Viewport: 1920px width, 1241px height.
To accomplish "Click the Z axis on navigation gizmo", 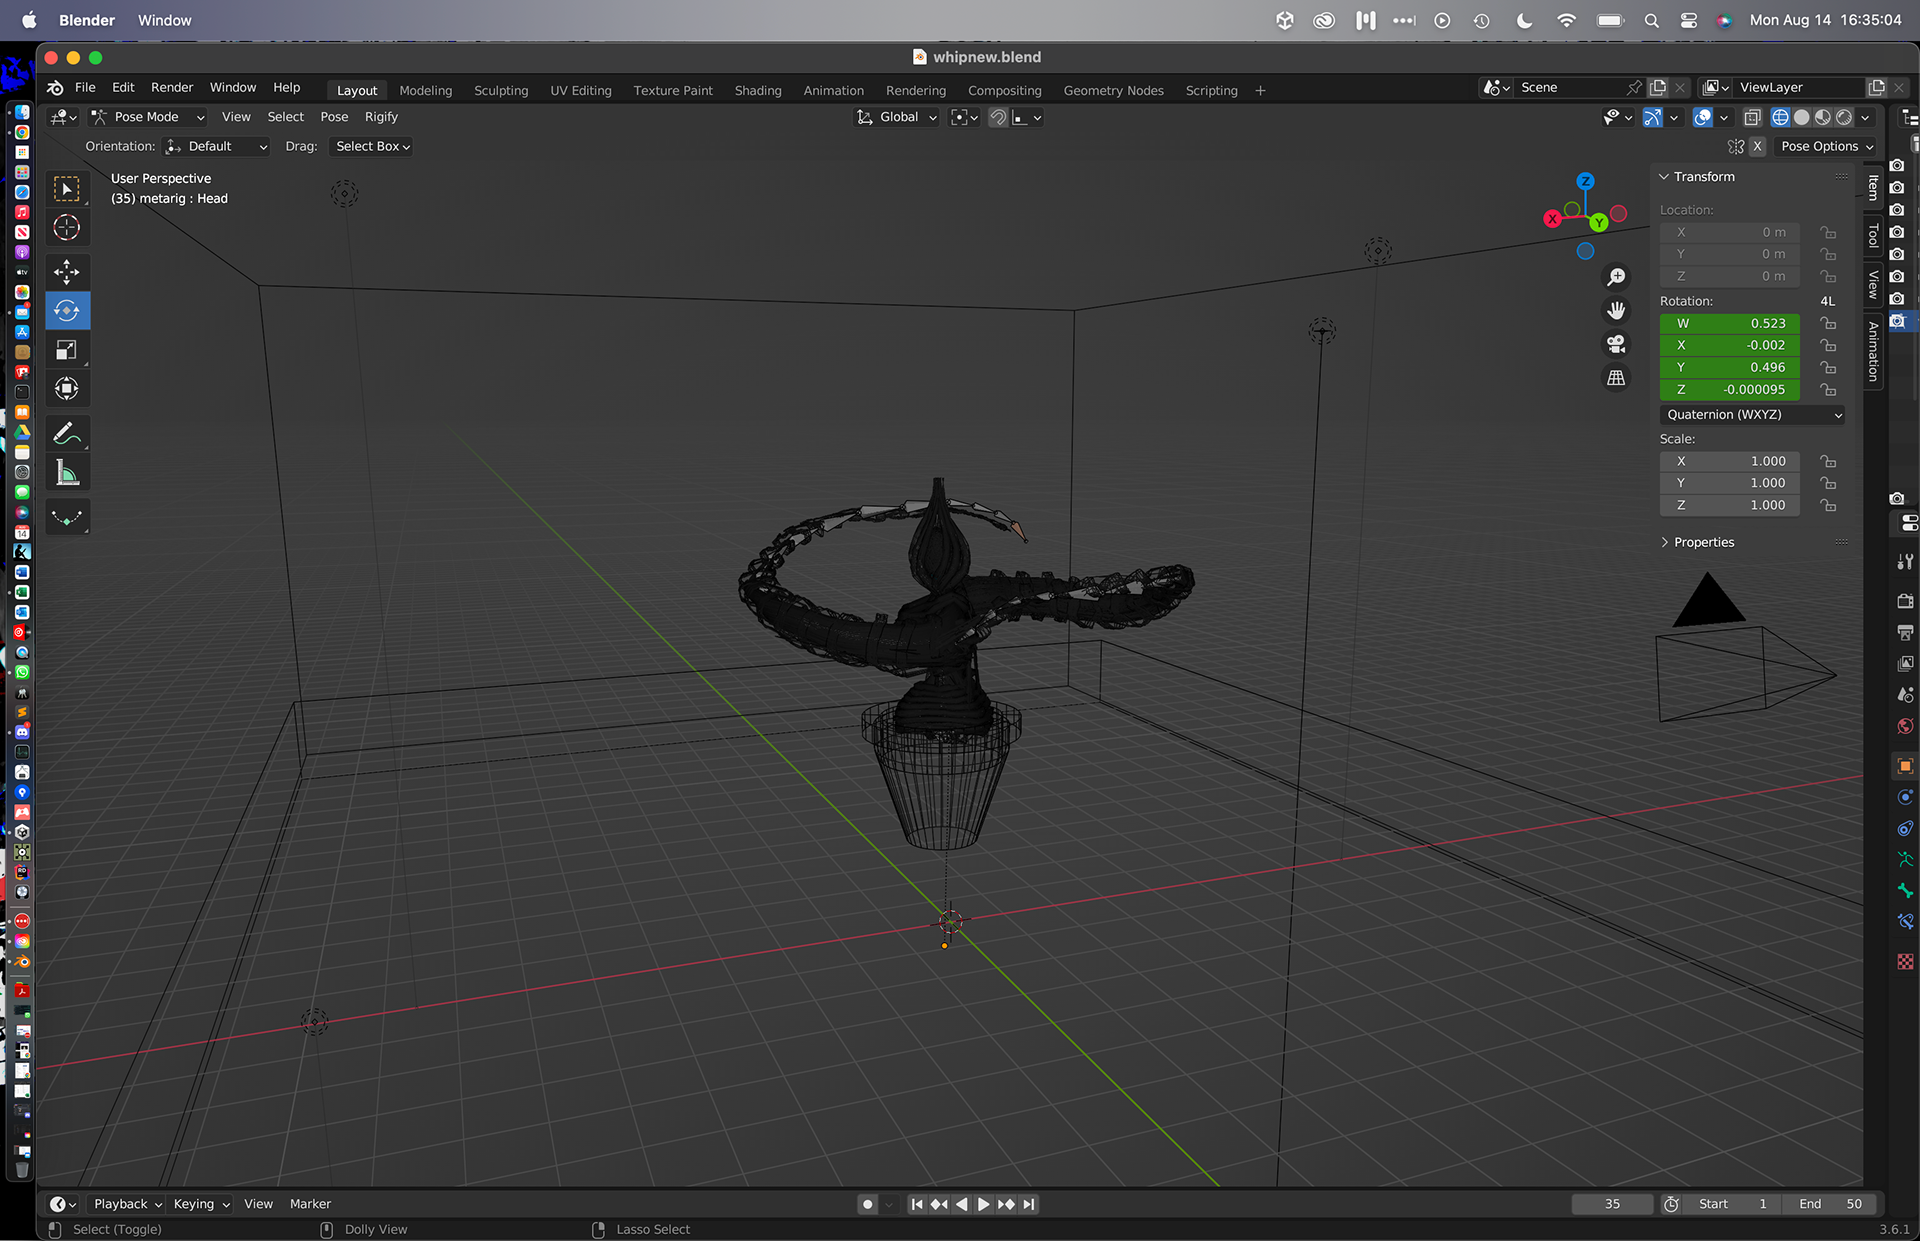I will click(1585, 181).
